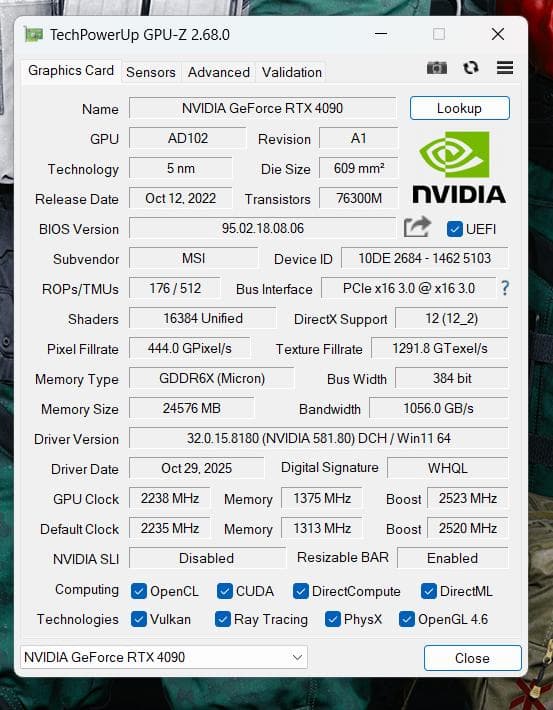The height and width of the screenshot is (710, 553).
Task: Click the Default Clock value 2235 MHz
Action: click(170, 528)
